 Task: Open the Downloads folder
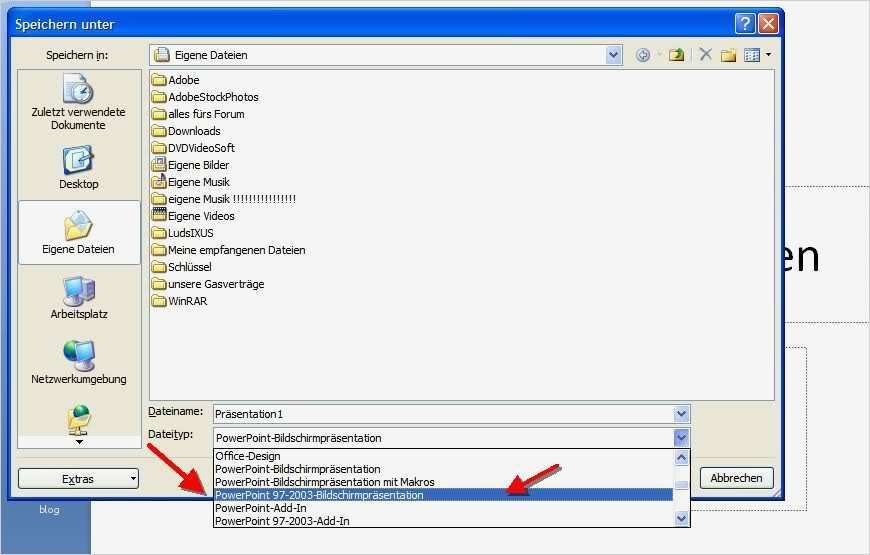click(x=186, y=131)
